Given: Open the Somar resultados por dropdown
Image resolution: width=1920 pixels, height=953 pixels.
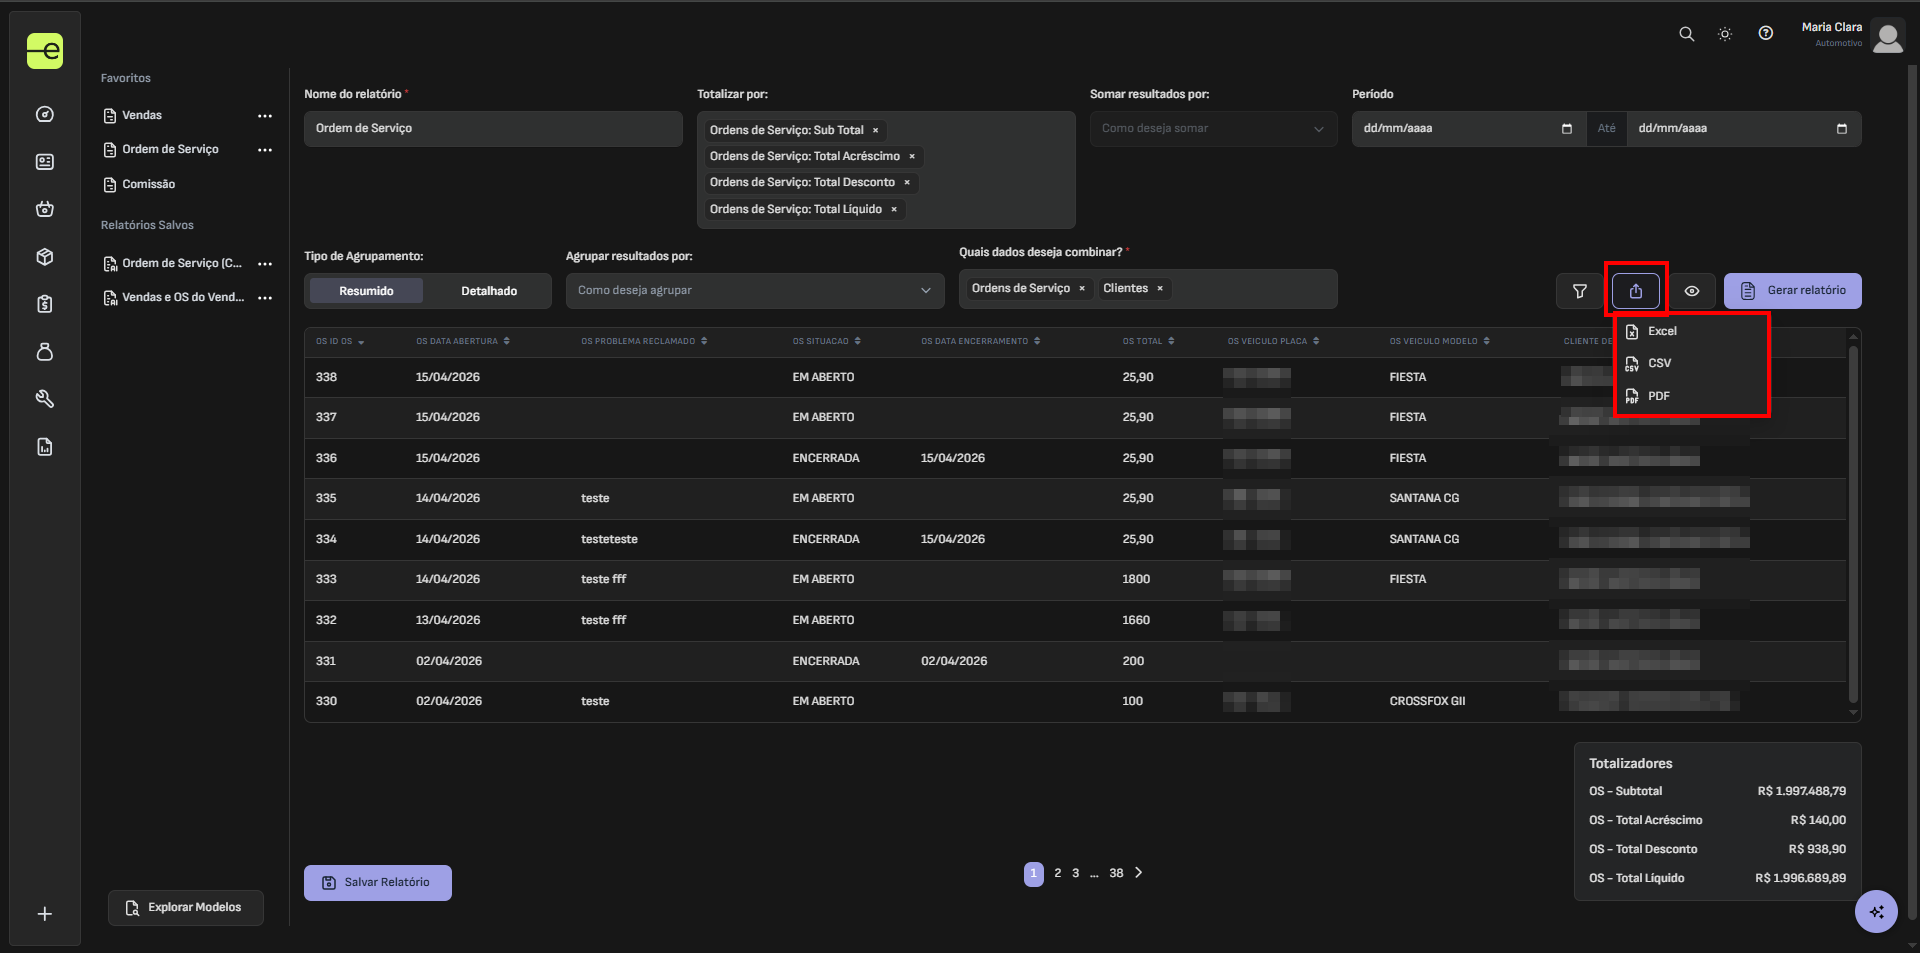Looking at the screenshot, I should point(1212,129).
